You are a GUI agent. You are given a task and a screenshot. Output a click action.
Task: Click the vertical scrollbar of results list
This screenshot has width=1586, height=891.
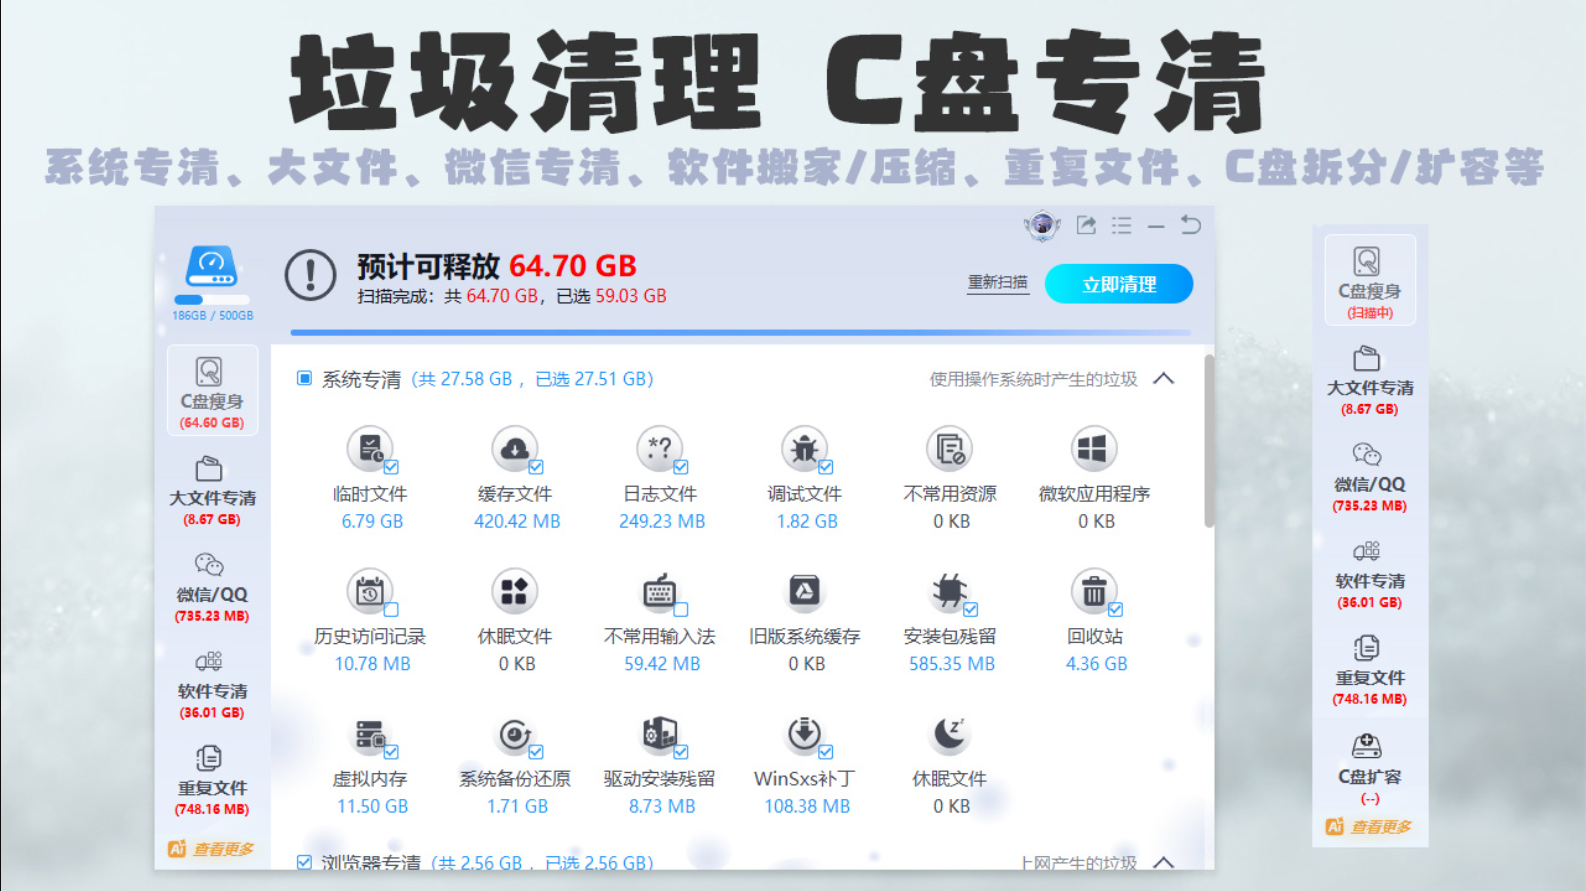pyautogui.click(x=1209, y=440)
